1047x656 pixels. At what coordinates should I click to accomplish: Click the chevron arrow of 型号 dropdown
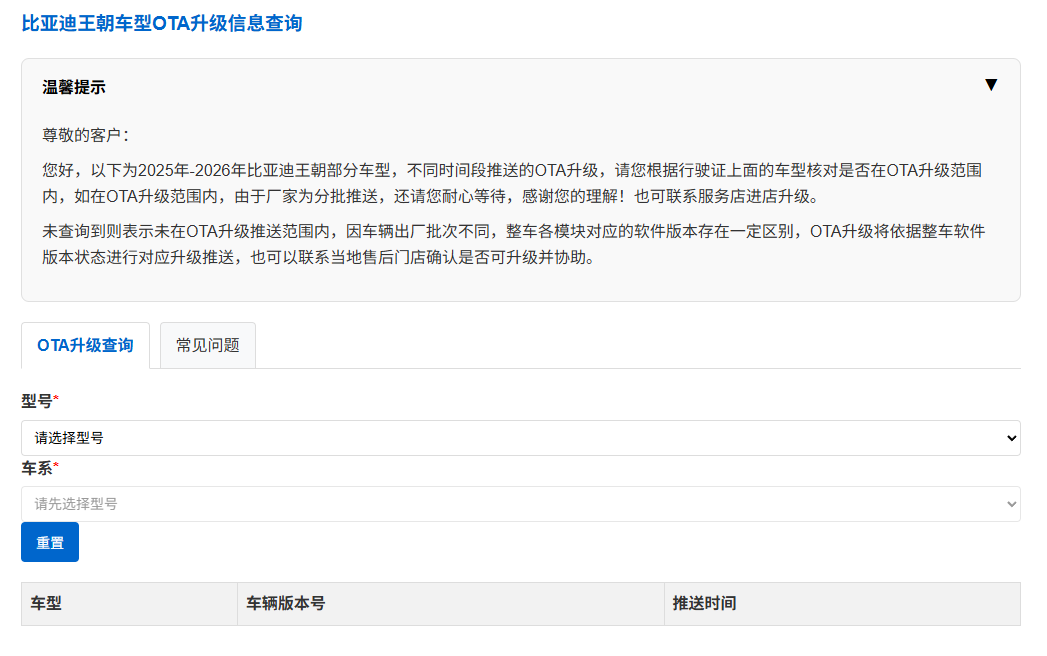1011,438
